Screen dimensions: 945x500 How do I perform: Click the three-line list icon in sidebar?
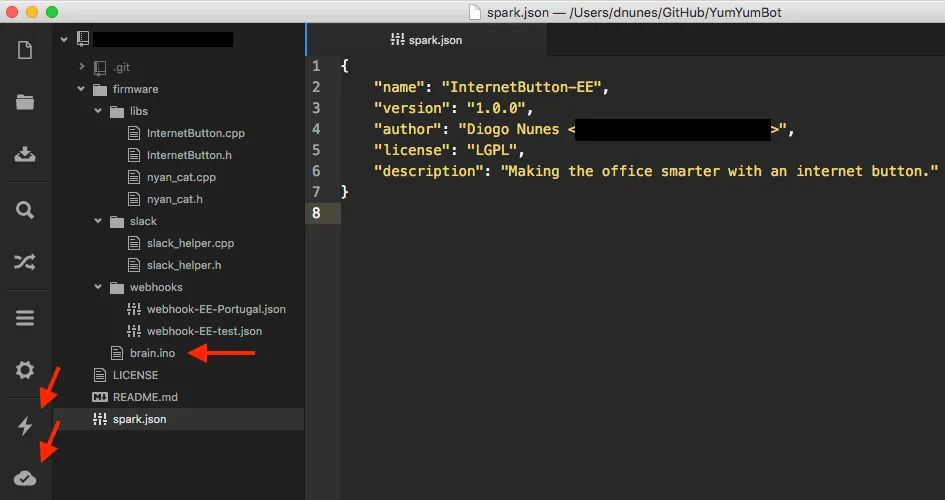click(25, 317)
